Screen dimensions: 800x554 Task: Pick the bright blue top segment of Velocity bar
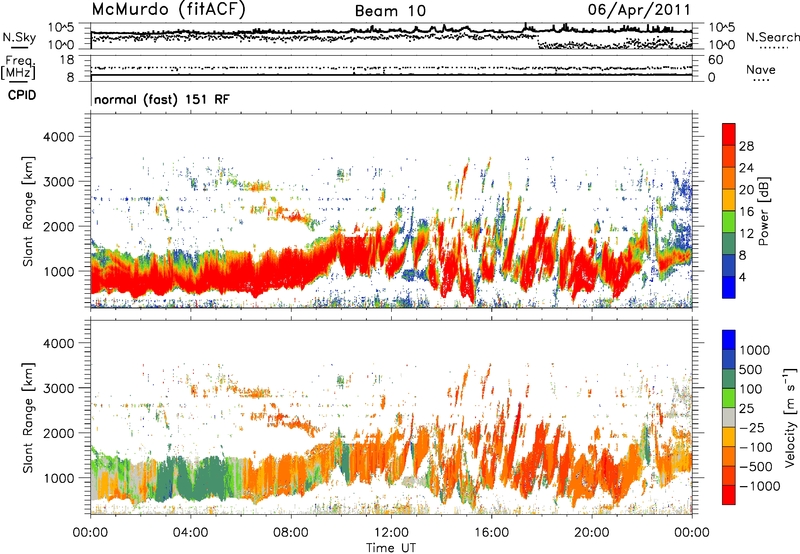click(x=729, y=340)
